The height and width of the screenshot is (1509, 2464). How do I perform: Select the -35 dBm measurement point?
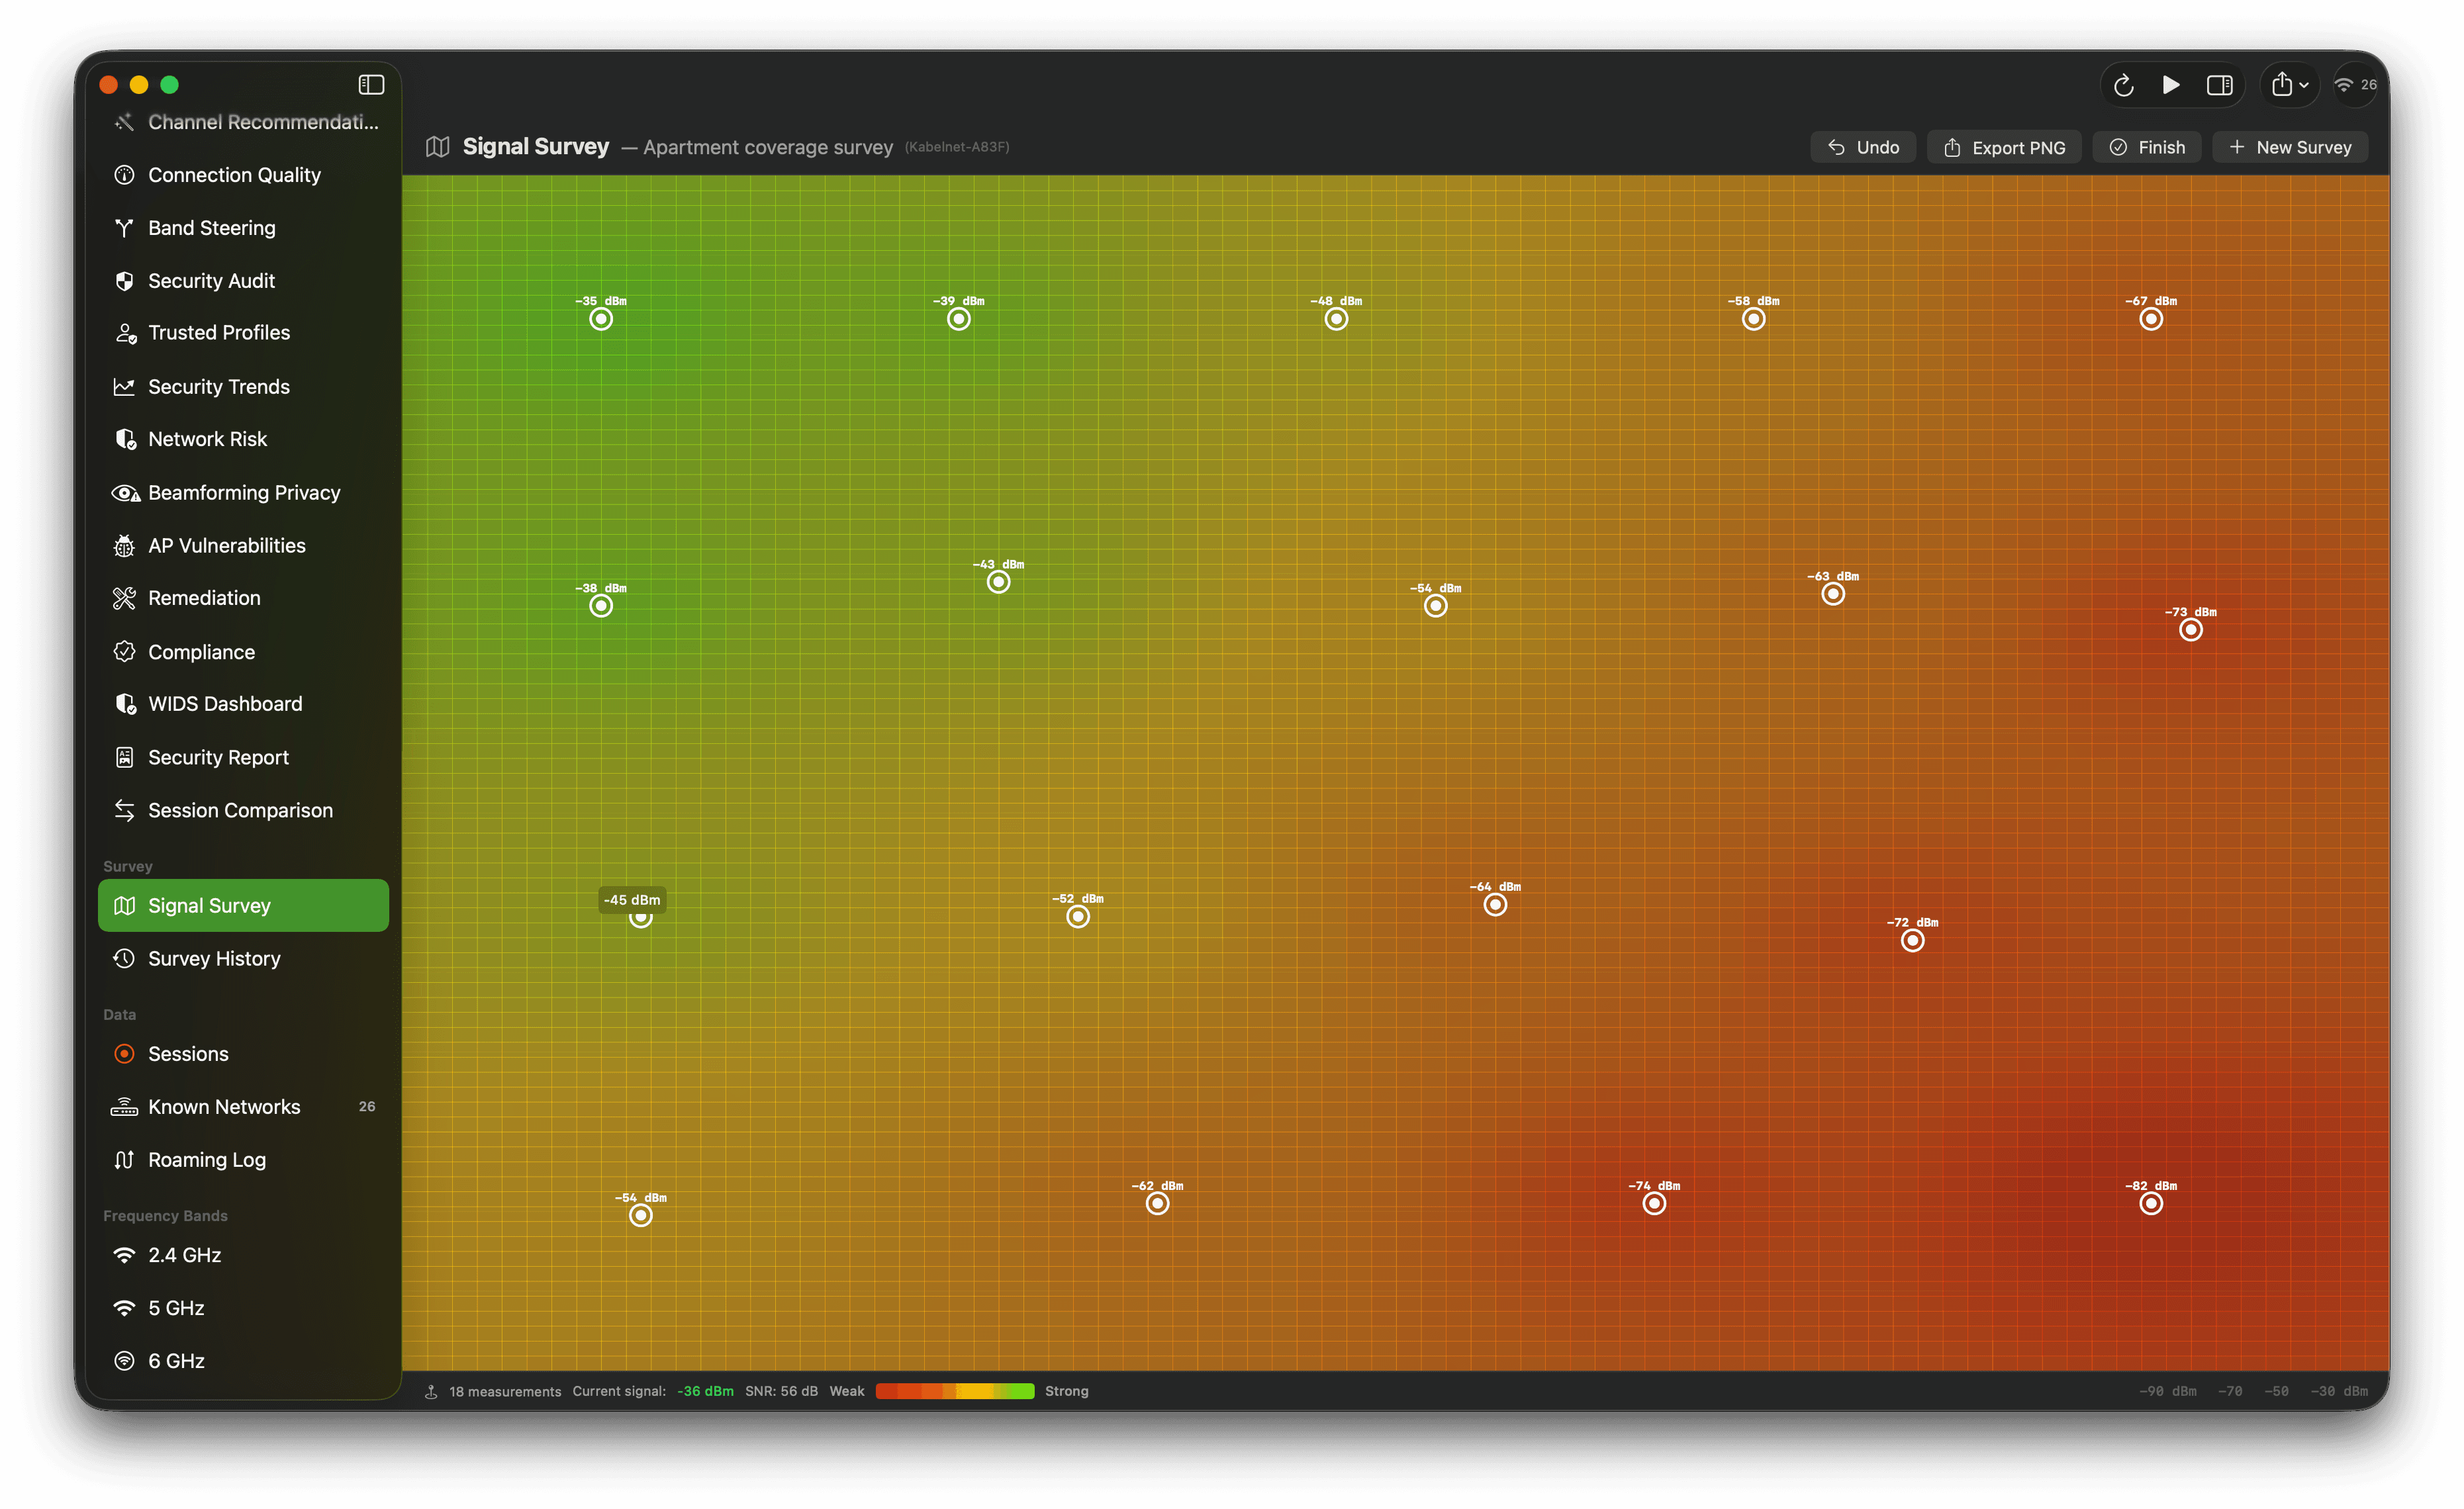click(x=601, y=319)
